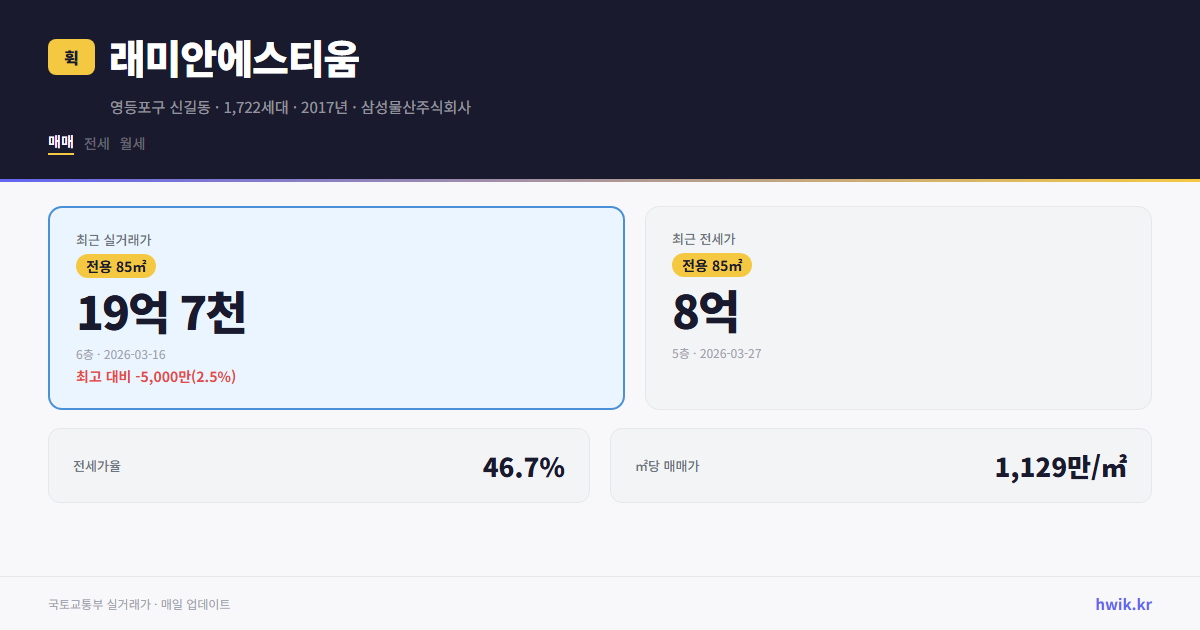Select the red 최고 대비 -5,000만(2.5%) text
Image resolution: width=1200 pixels, height=630 pixels.
click(155, 377)
